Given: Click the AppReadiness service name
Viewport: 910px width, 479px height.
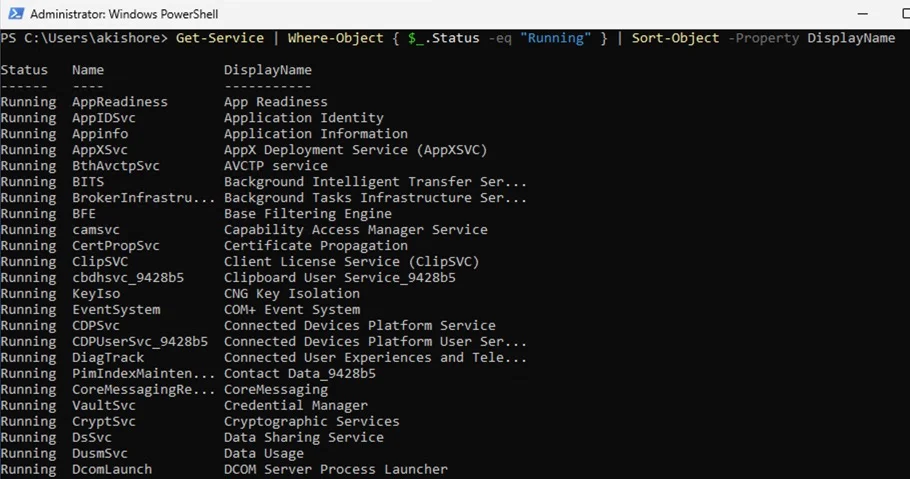Looking at the screenshot, I should 120,102.
